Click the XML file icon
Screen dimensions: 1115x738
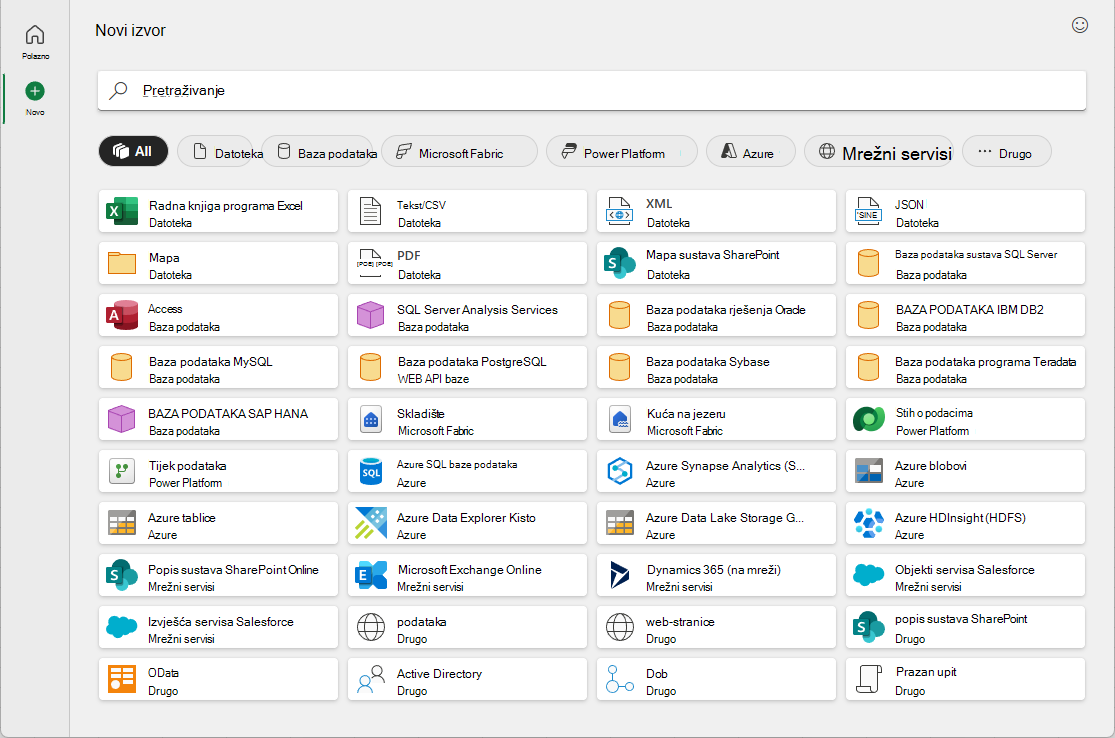click(619, 211)
